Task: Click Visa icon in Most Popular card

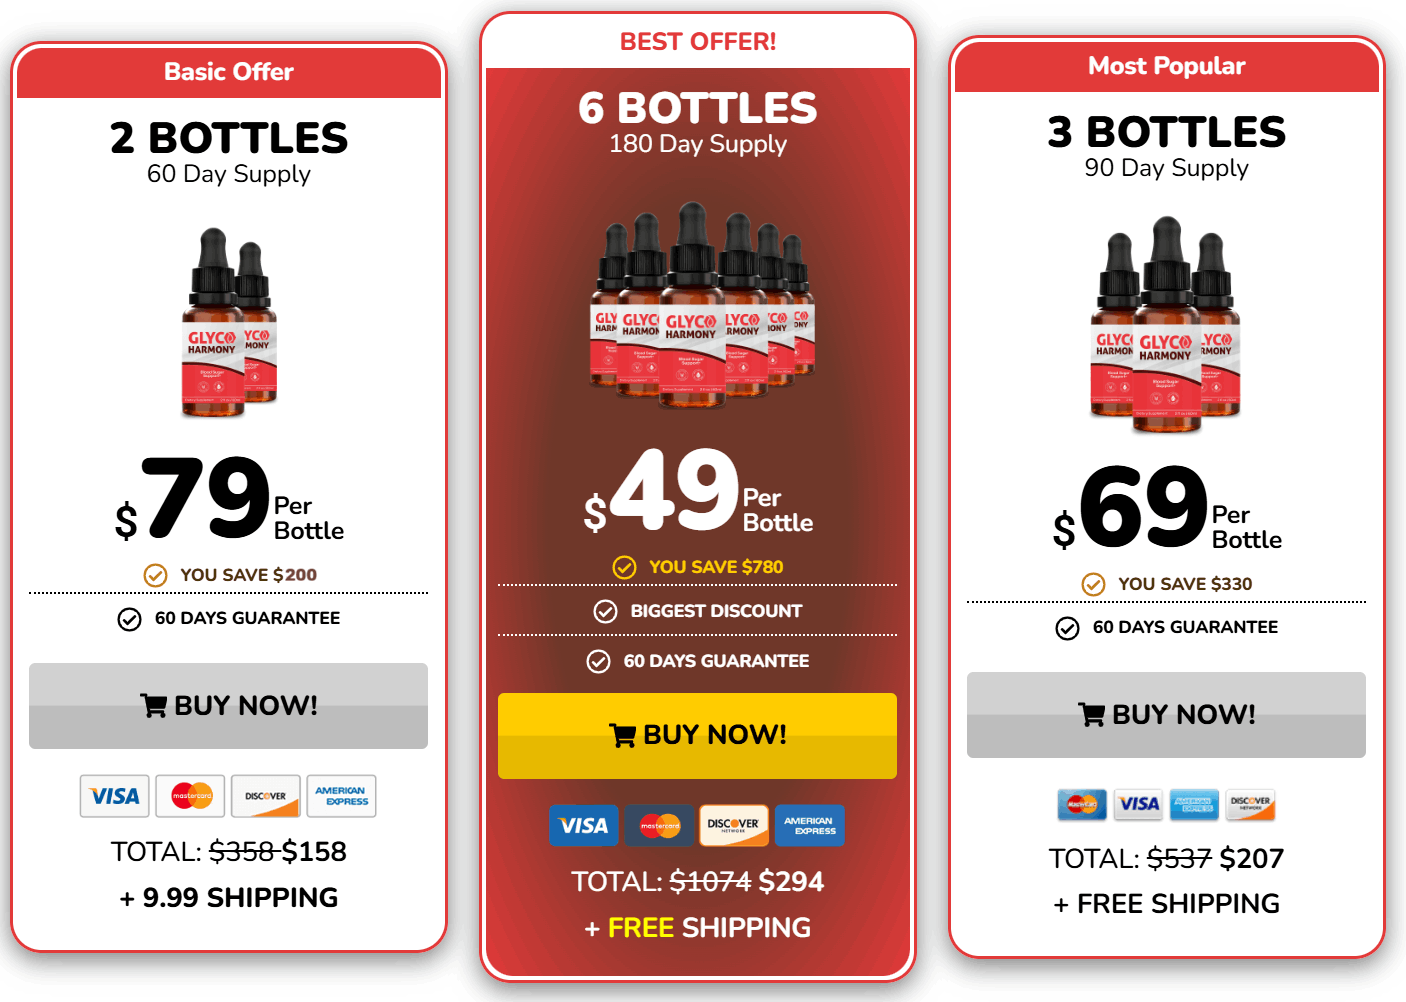Action: [x=1139, y=804]
